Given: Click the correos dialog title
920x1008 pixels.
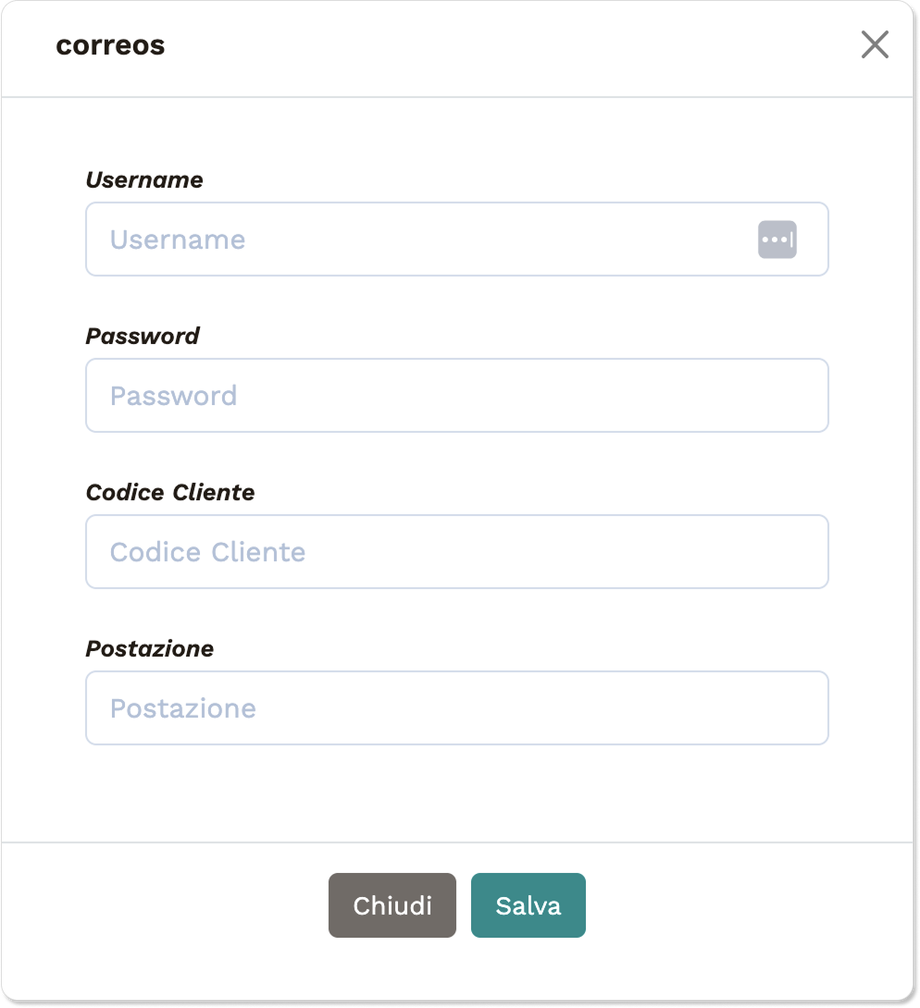Looking at the screenshot, I should pyautogui.click(x=110, y=46).
